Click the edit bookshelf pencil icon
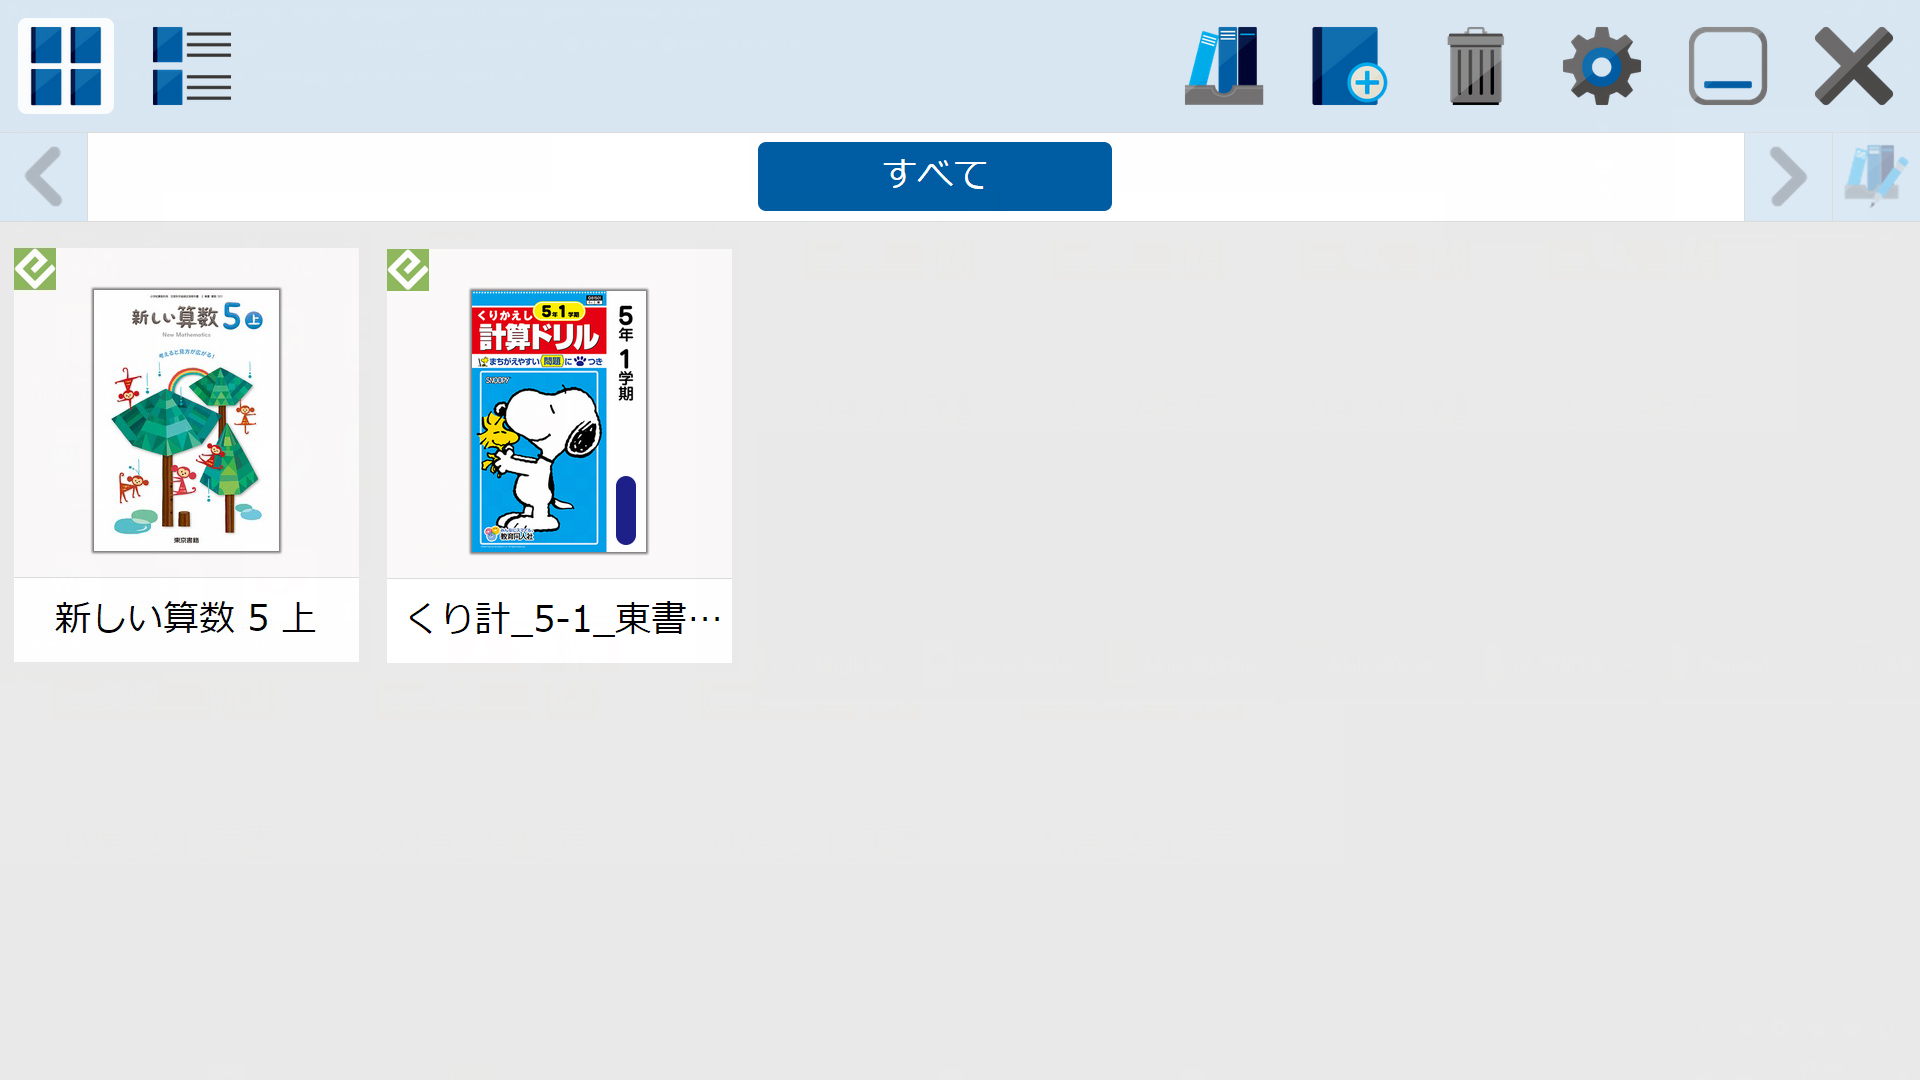Image resolution: width=1920 pixels, height=1080 pixels. click(x=1876, y=177)
